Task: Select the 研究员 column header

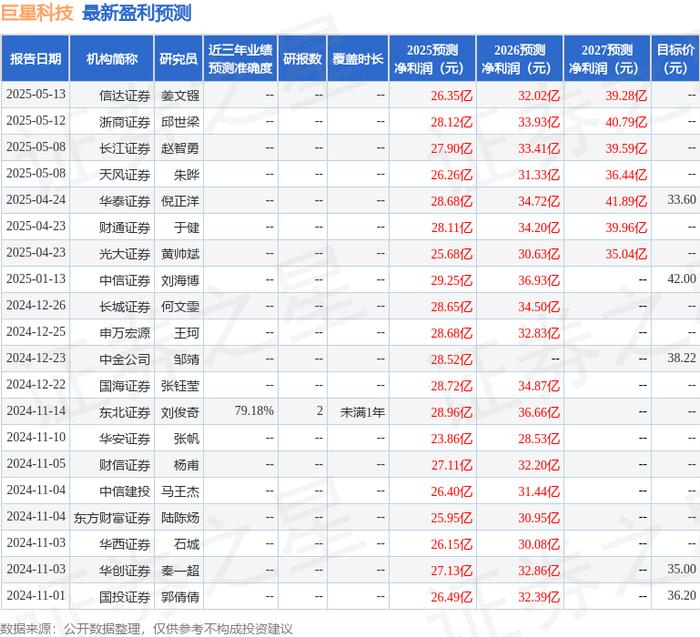Action: pyautogui.click(x=179, y=58)
